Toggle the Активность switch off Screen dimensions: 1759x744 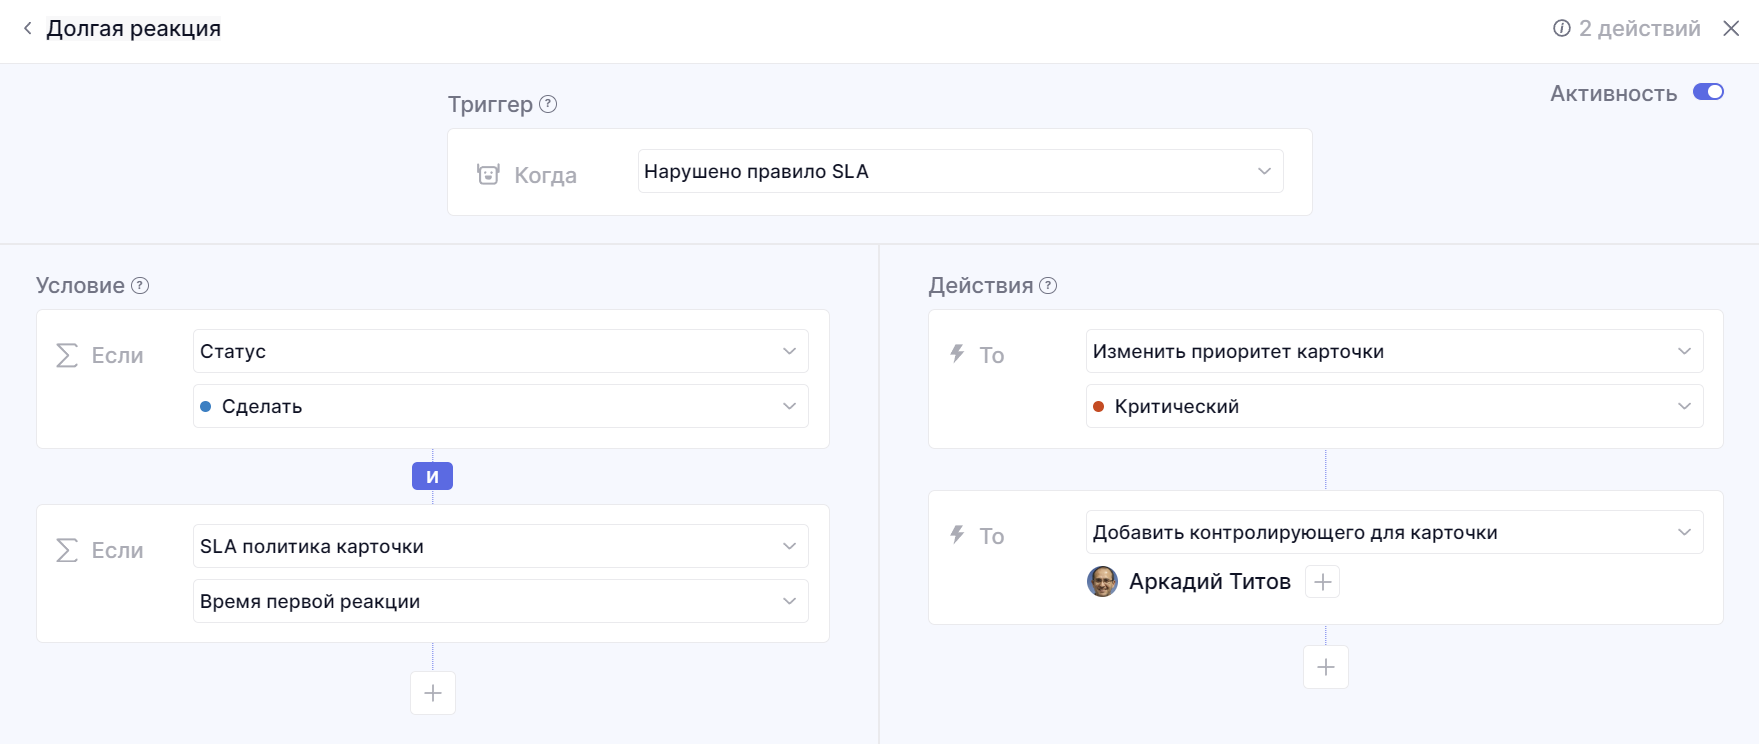1708,92
